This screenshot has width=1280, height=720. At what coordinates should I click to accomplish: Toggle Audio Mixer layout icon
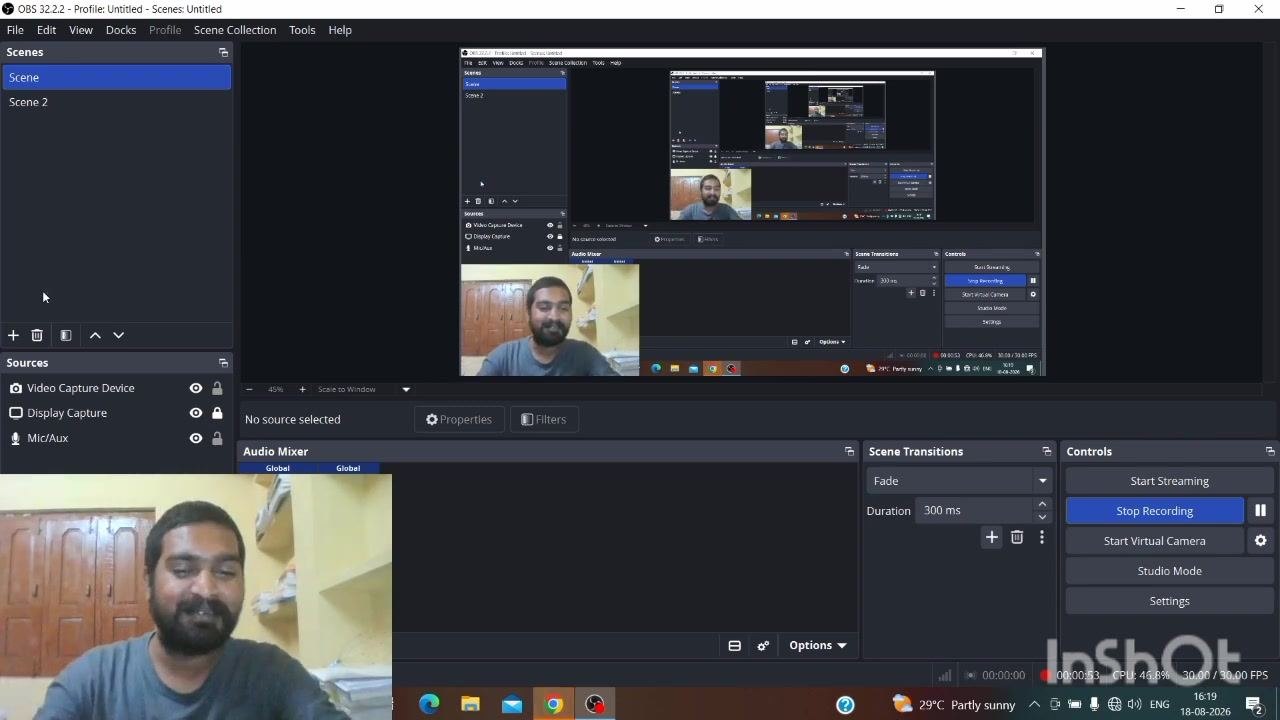pyautogui.click(x=734, y=646)
